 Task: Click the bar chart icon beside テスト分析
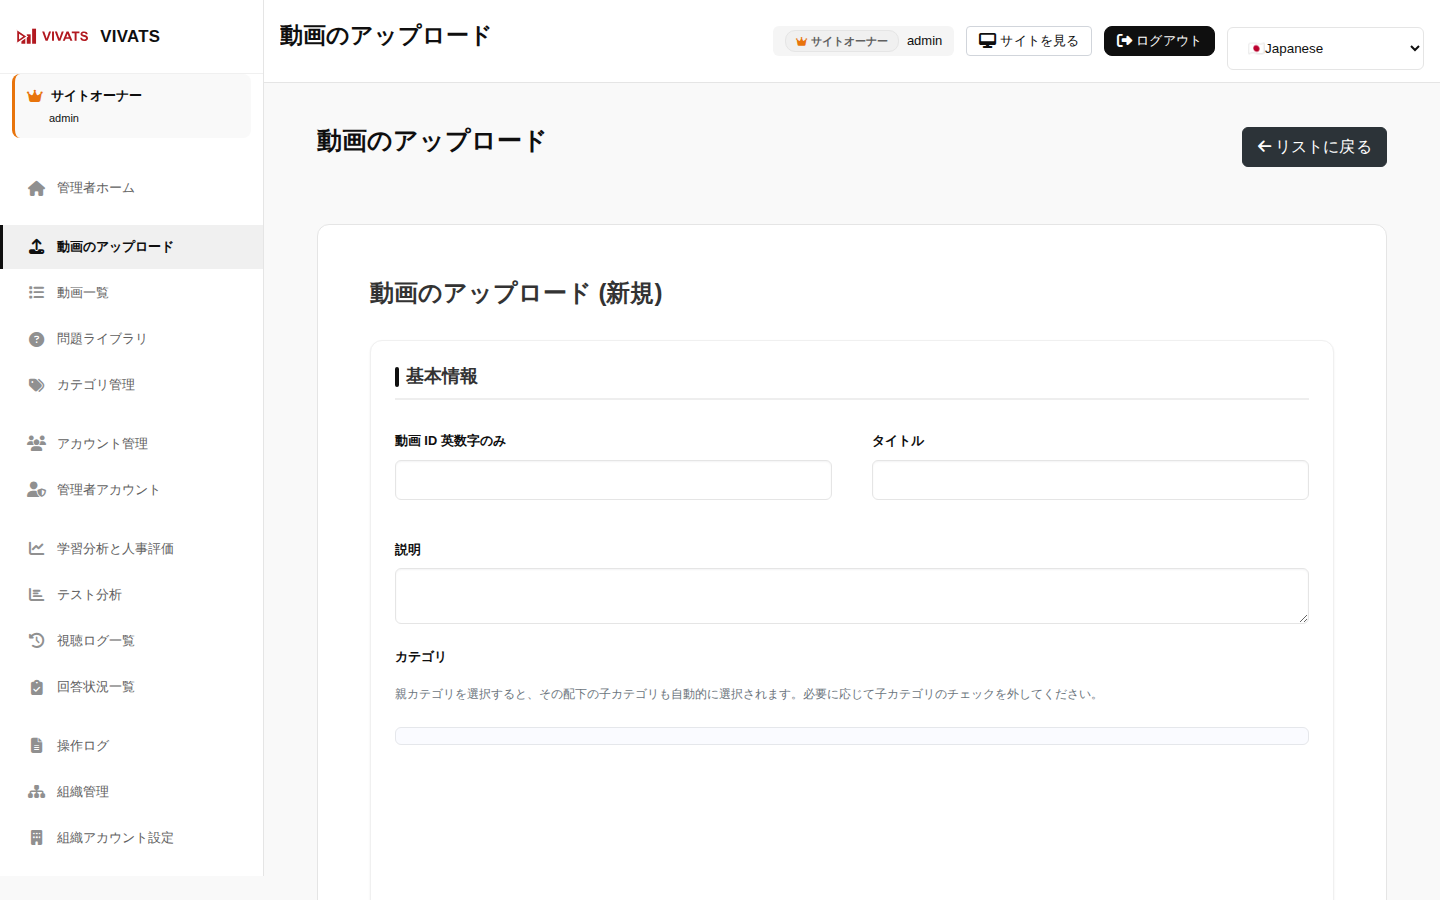click(37, 594)
